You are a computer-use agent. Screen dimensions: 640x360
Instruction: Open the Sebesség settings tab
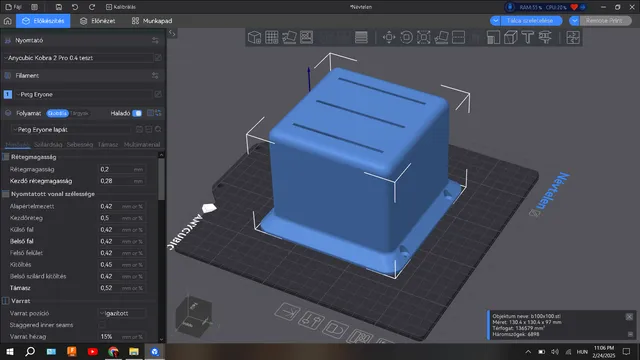click(x=80, y=144)
